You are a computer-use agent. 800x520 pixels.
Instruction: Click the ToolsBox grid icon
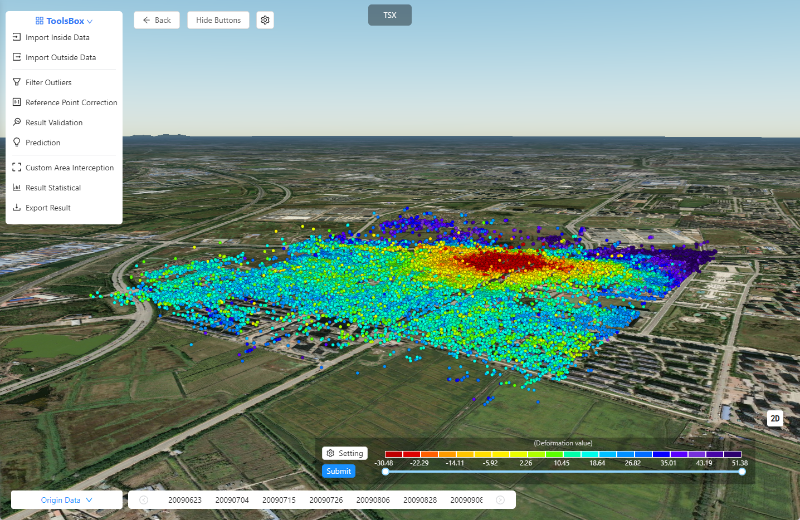coord(39,21)
